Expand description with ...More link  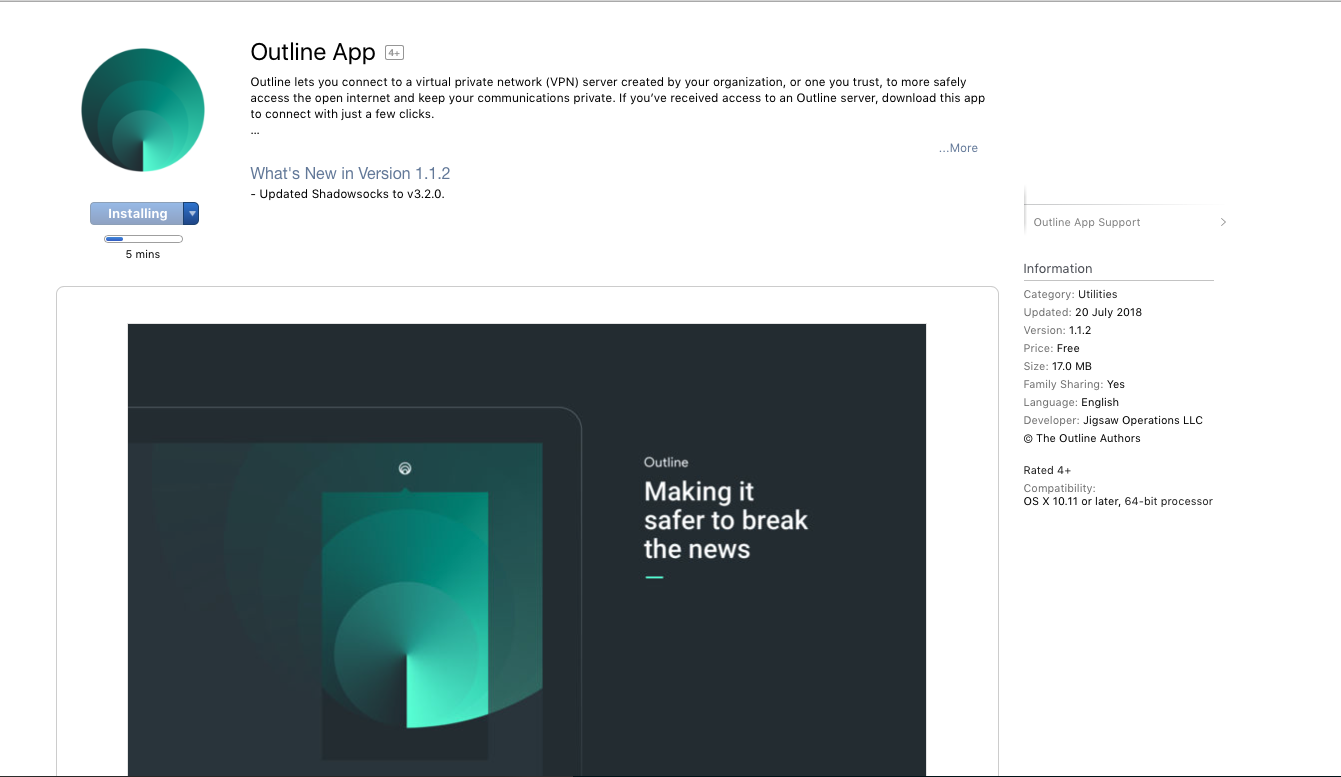[x=958, y=148]
